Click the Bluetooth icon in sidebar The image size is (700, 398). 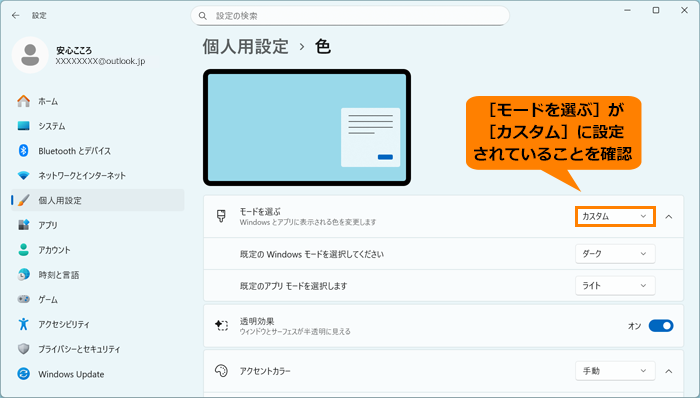pos(23,151)
